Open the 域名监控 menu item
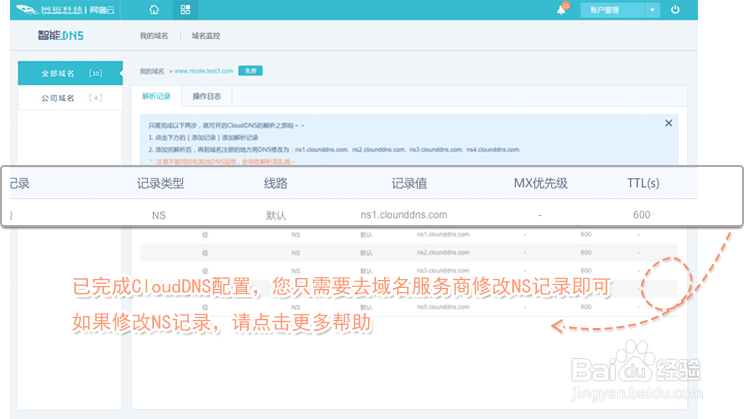The width and height of the screenshot is (745, 419). 206,36
